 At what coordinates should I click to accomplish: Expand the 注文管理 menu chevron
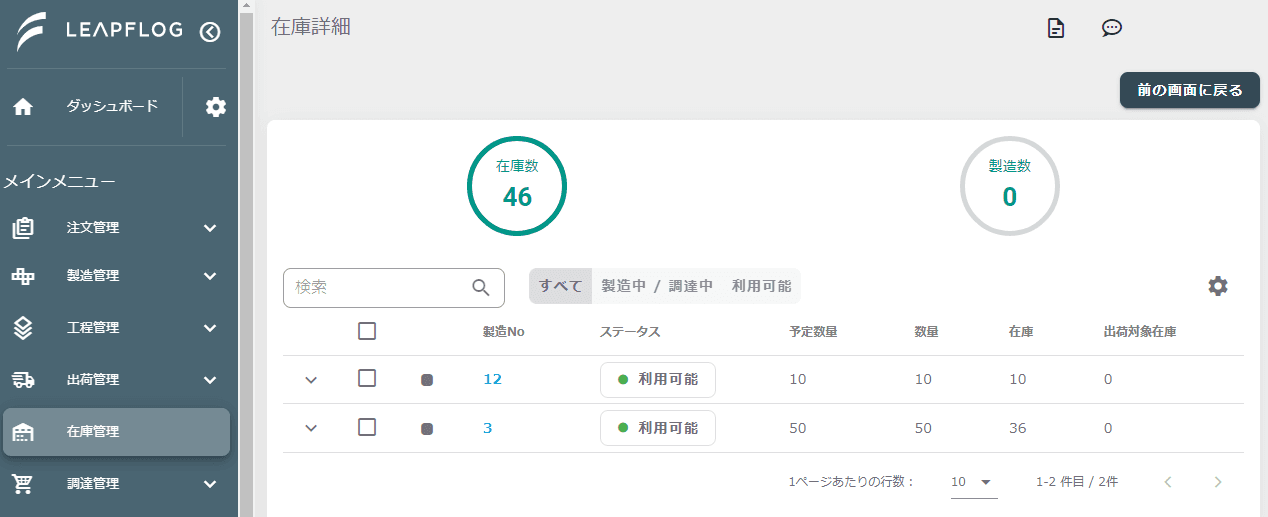210,228
